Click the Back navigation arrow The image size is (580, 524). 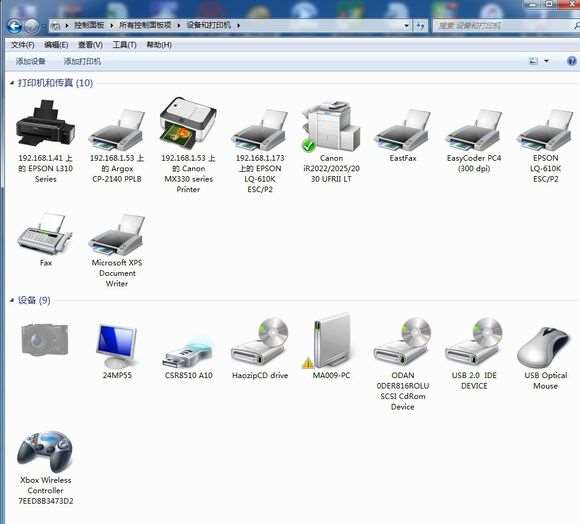tap(14, 26)
